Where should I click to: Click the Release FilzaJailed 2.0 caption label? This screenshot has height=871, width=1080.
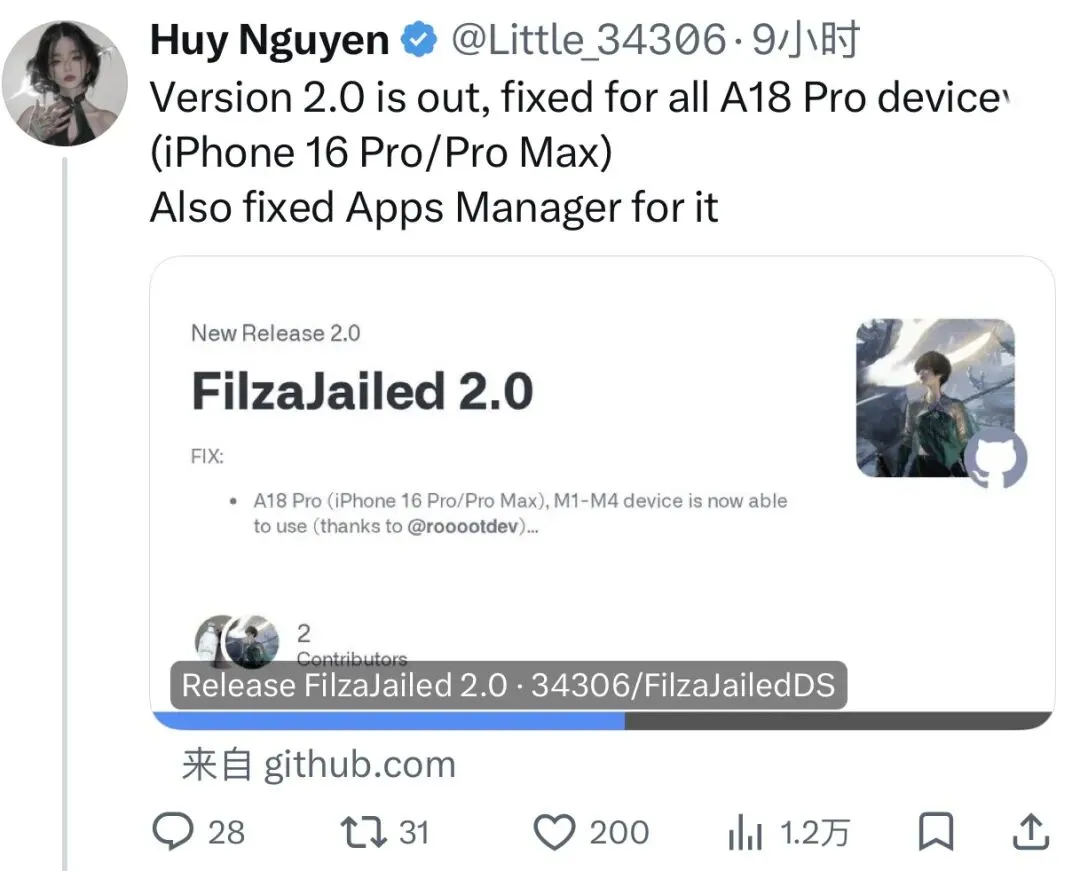pos(508,685)
